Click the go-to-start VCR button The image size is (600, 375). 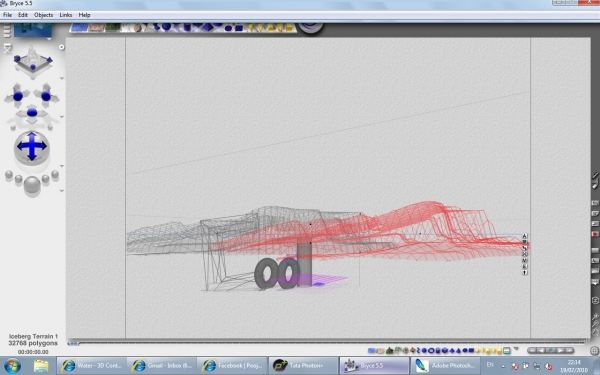click(532, 351)
